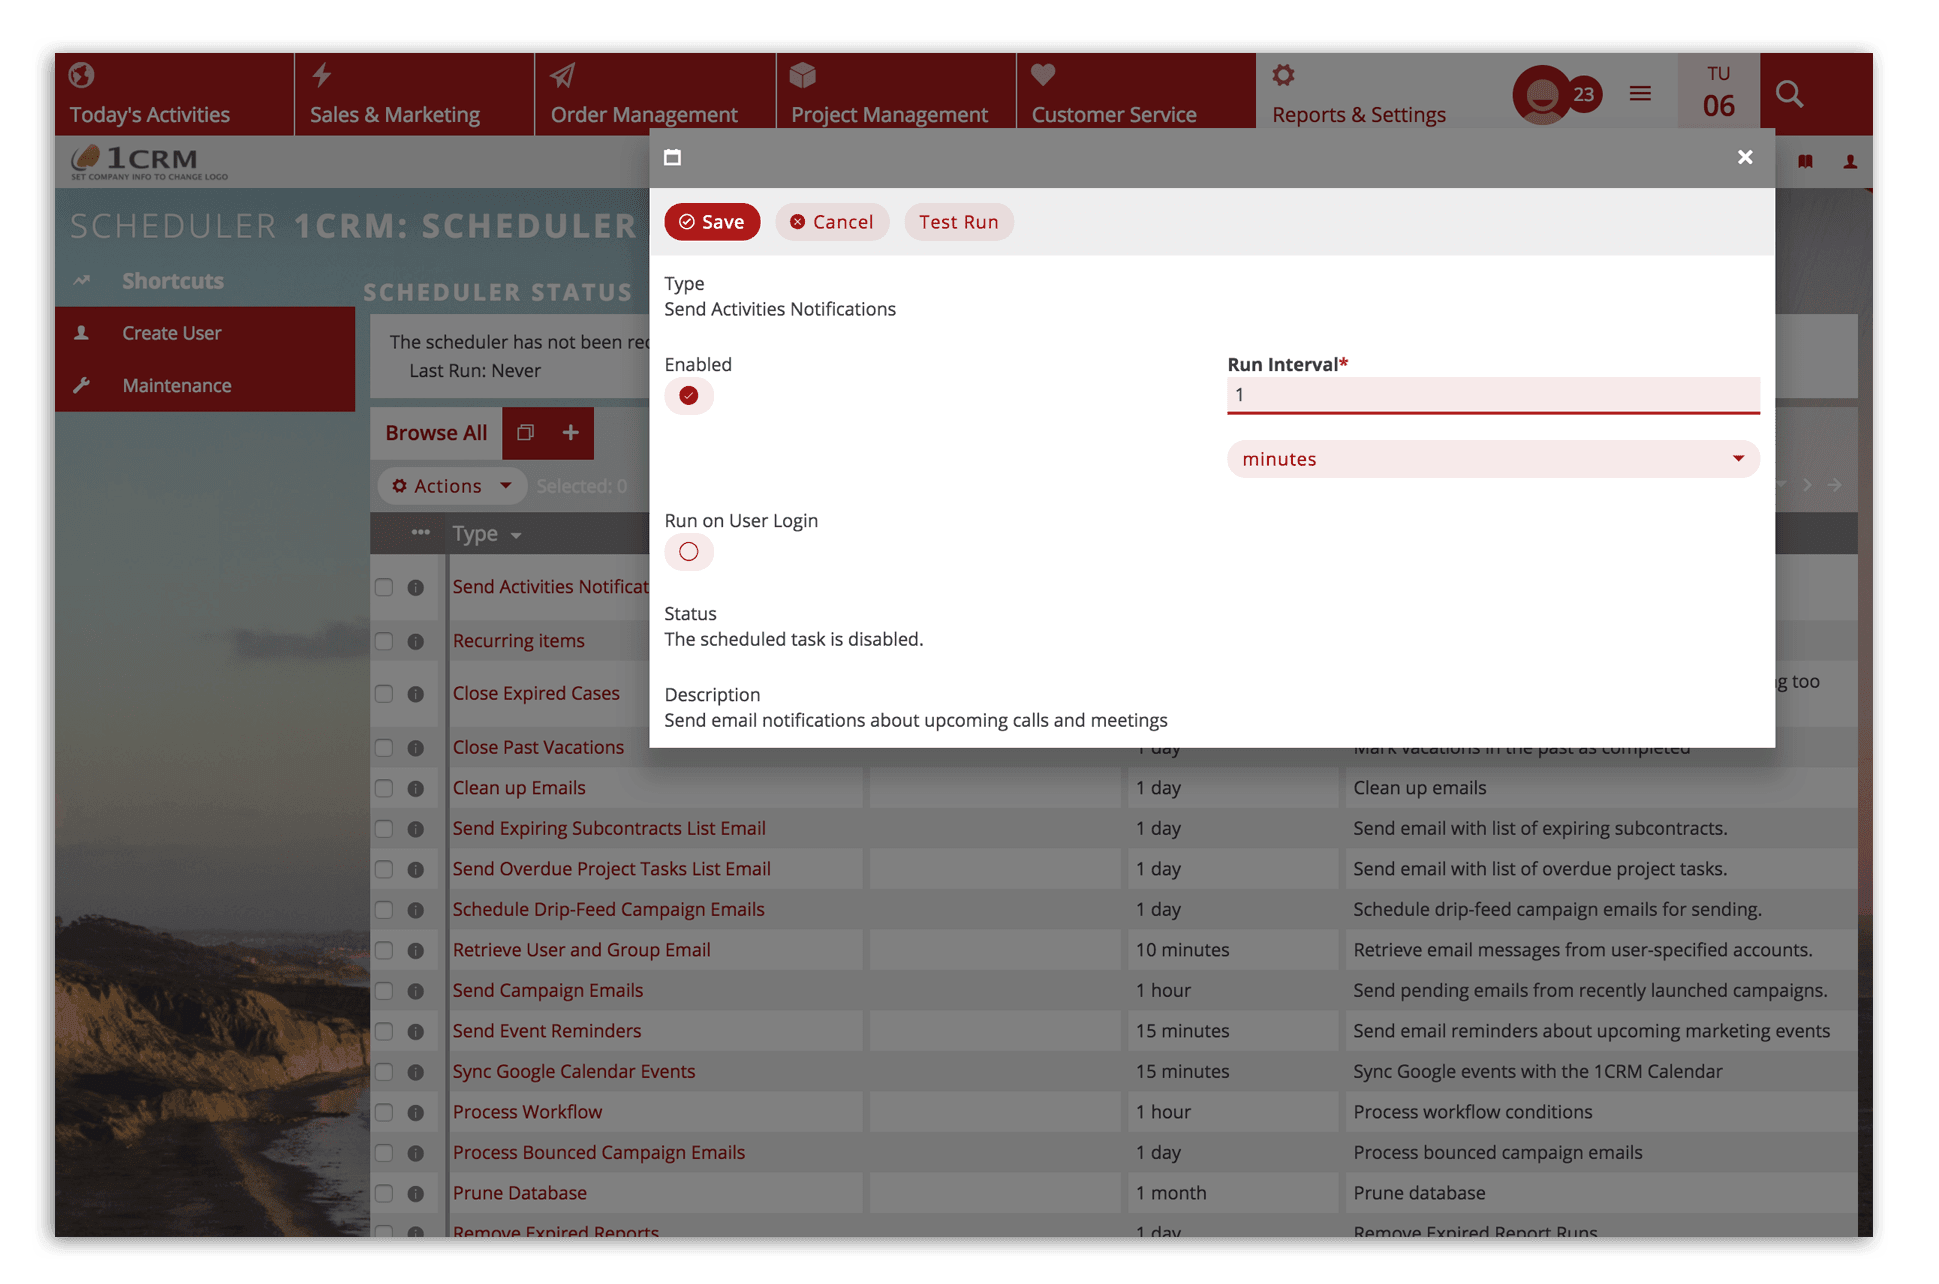Image resolution: width=1939 pixels, height=1284 pixels.
Task: Click info icon for Process Workflow row
Action: 416,1112
